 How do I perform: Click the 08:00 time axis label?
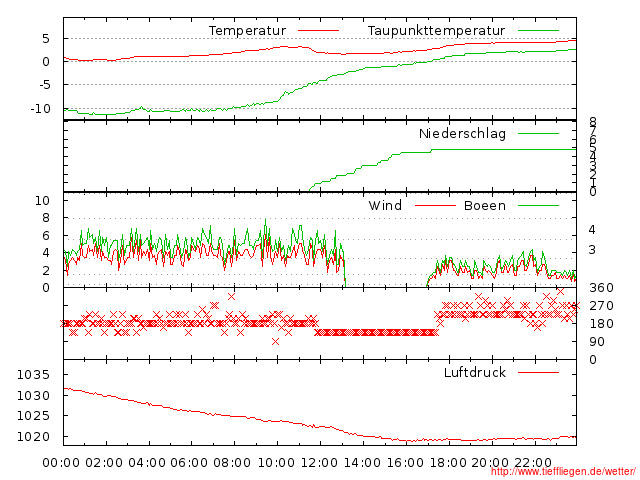point(232,463)
